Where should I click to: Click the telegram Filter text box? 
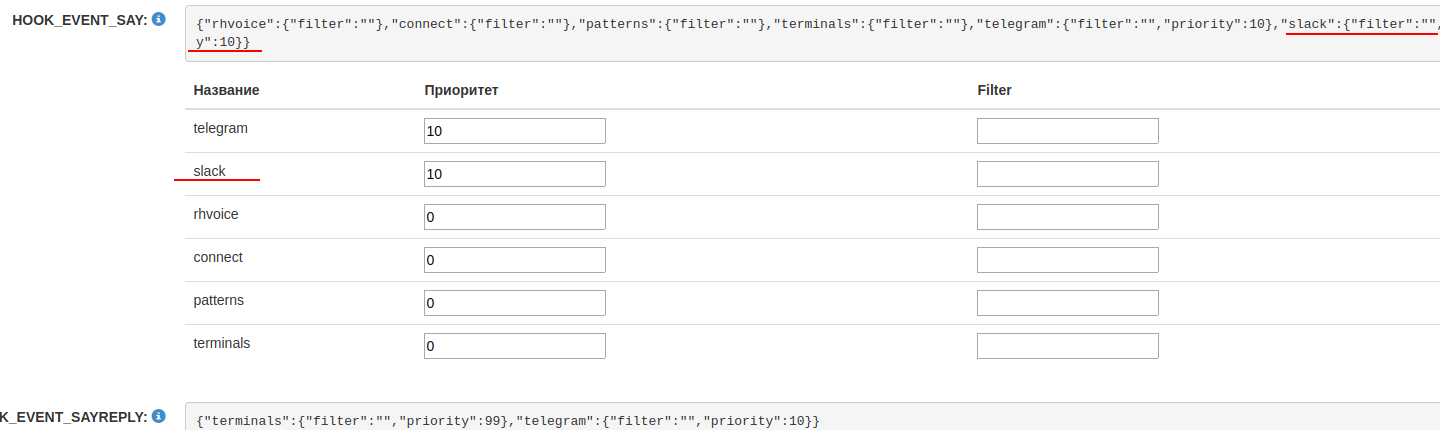1067,131
